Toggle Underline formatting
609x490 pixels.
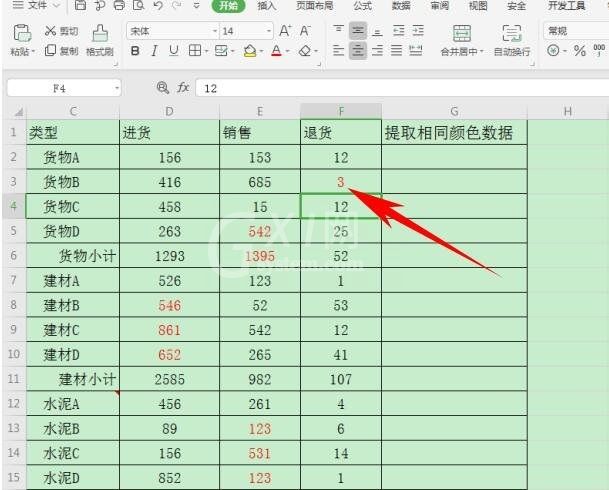click(x=174, y=50)
